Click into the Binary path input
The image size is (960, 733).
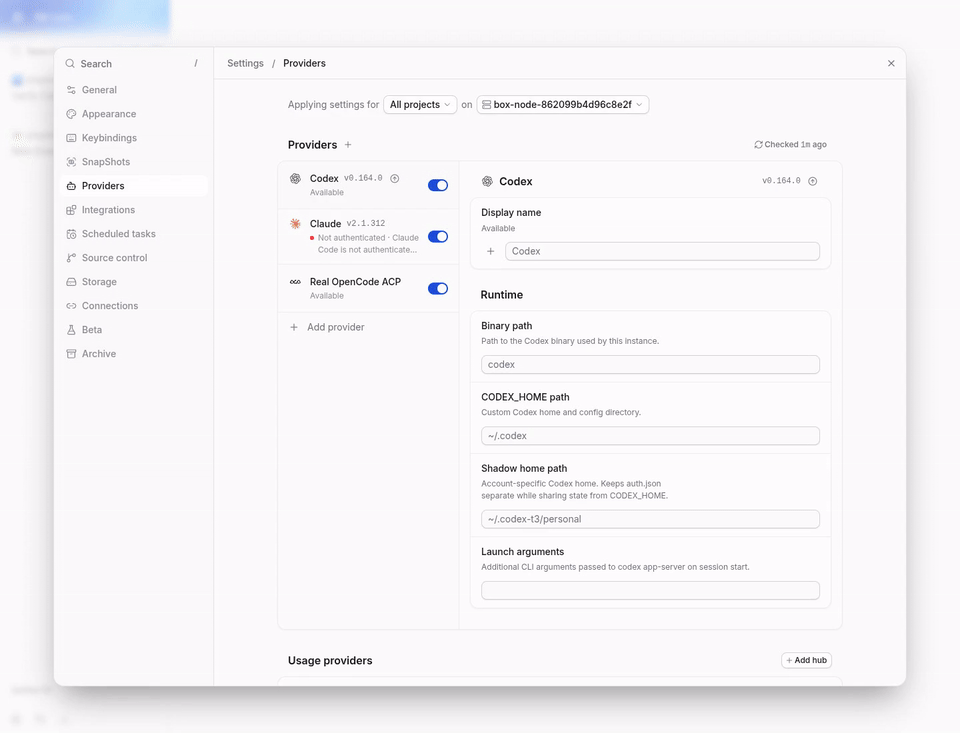click(650, 364)
